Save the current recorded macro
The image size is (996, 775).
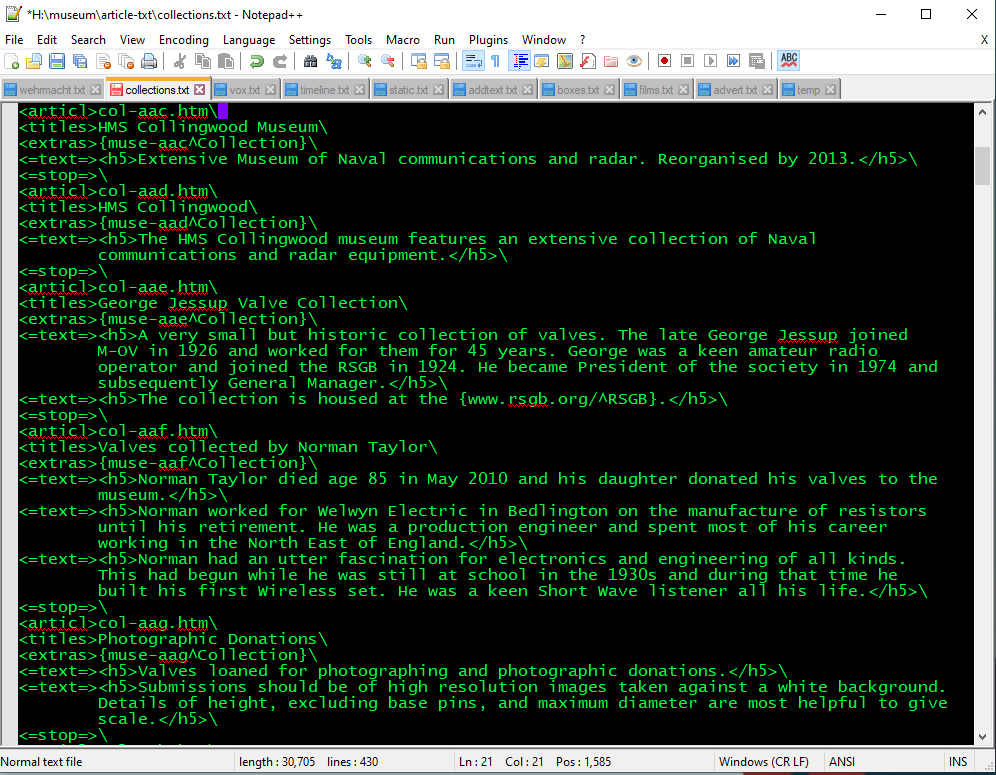click(x=756, y=61)
